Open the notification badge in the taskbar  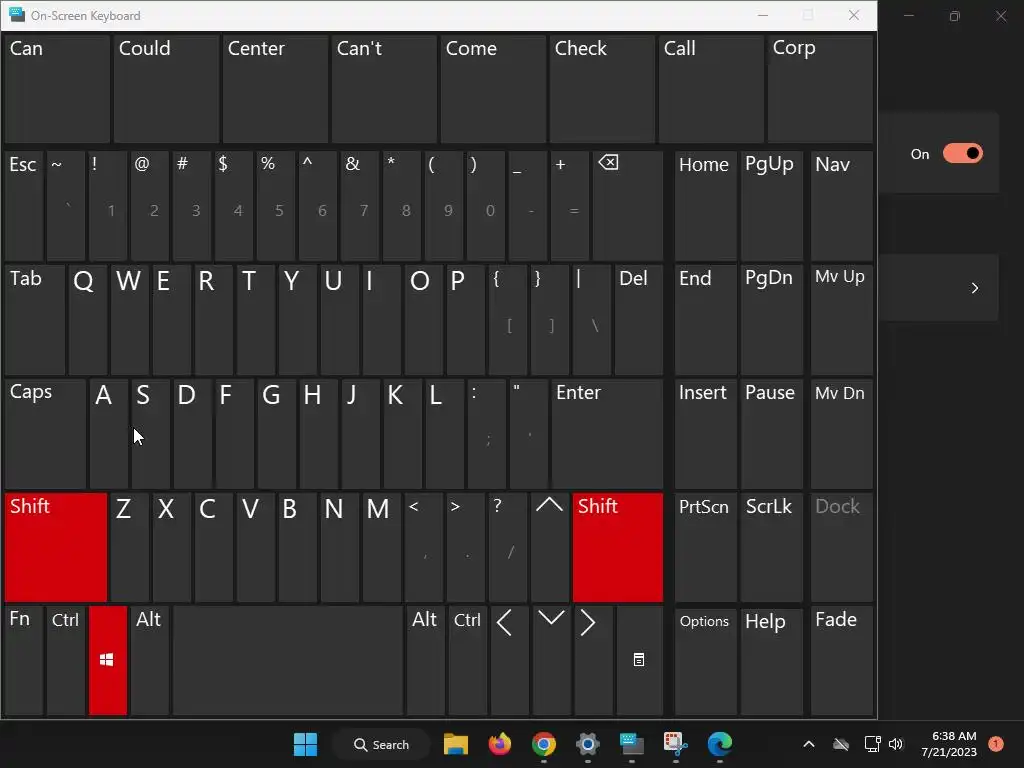(x=996, y=744)
